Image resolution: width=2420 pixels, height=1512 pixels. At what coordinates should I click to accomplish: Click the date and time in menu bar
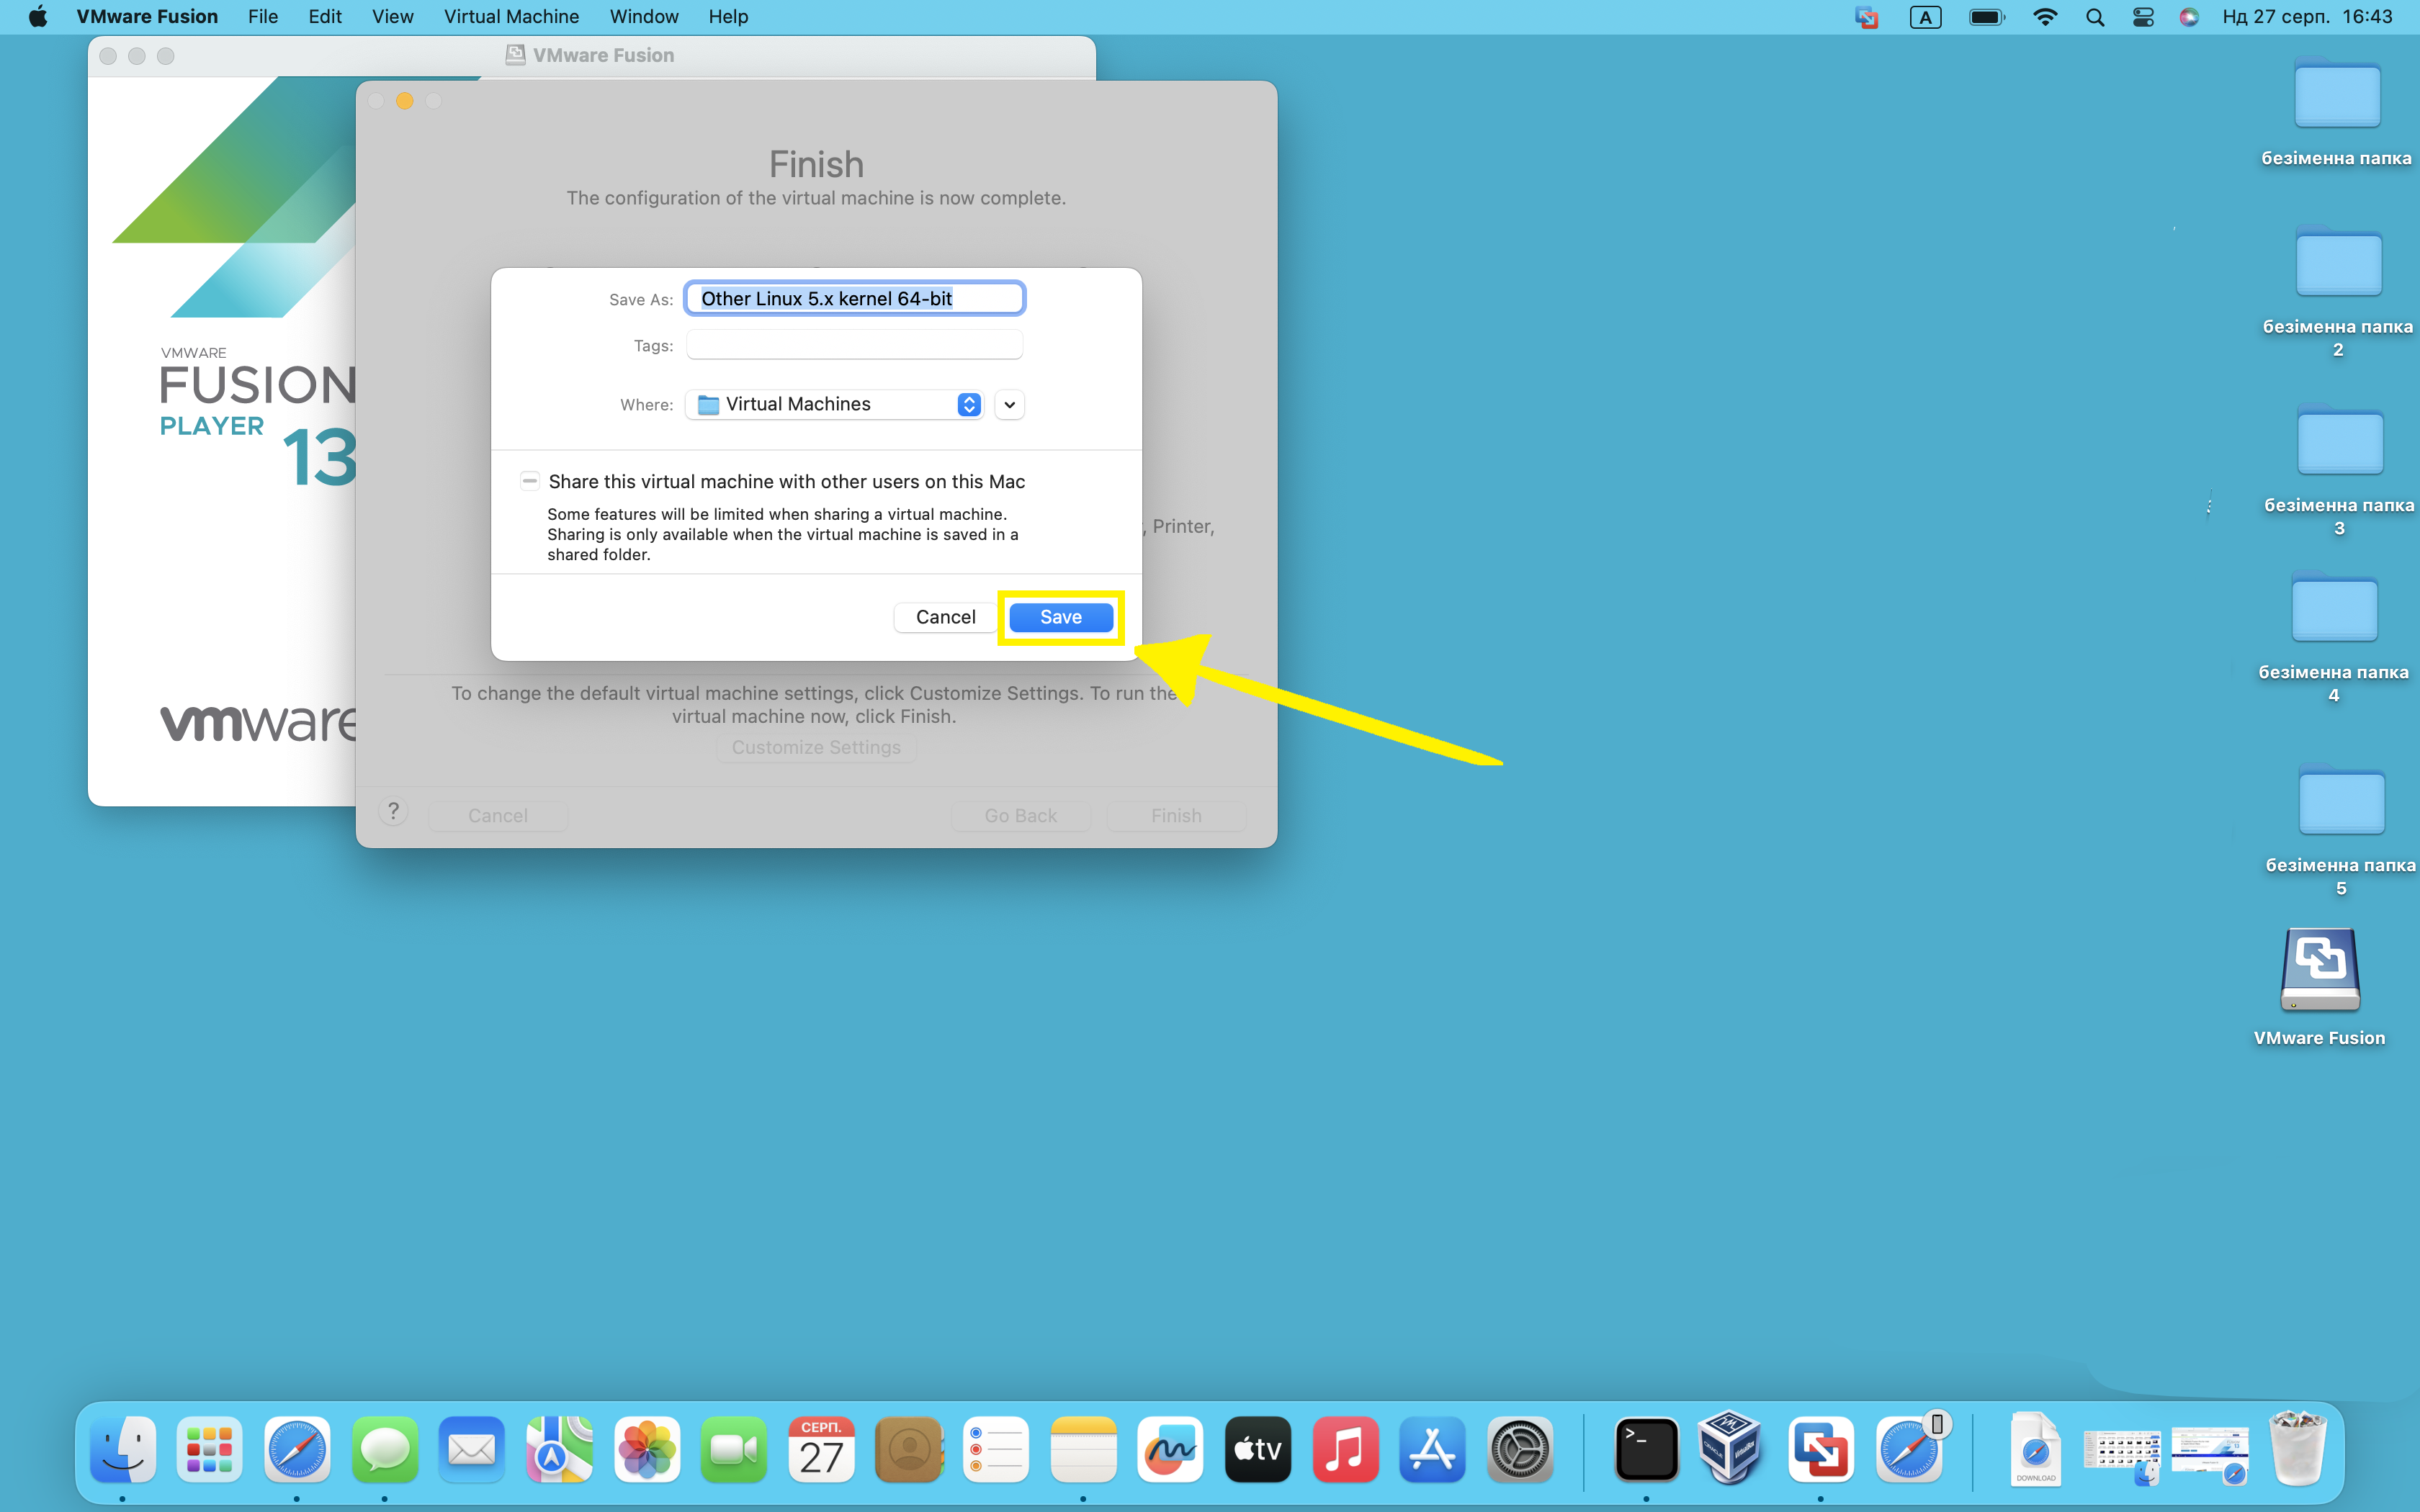(x=2308, y=17)
